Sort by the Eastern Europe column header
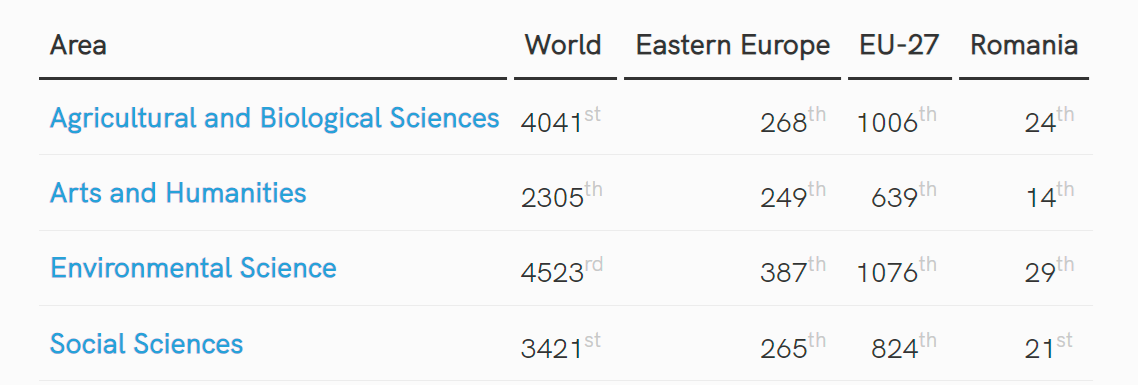The width and height of the screenshot is (1138, 385). 732,46
